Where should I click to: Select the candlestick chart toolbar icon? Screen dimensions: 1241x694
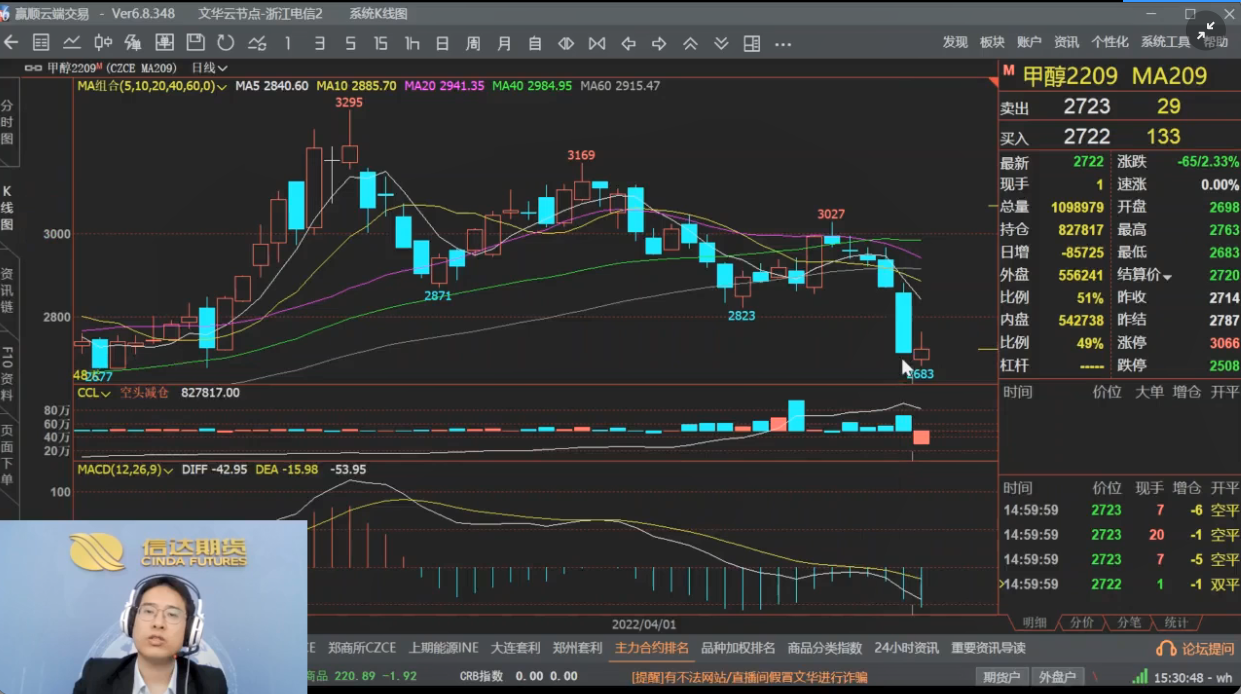103,43
